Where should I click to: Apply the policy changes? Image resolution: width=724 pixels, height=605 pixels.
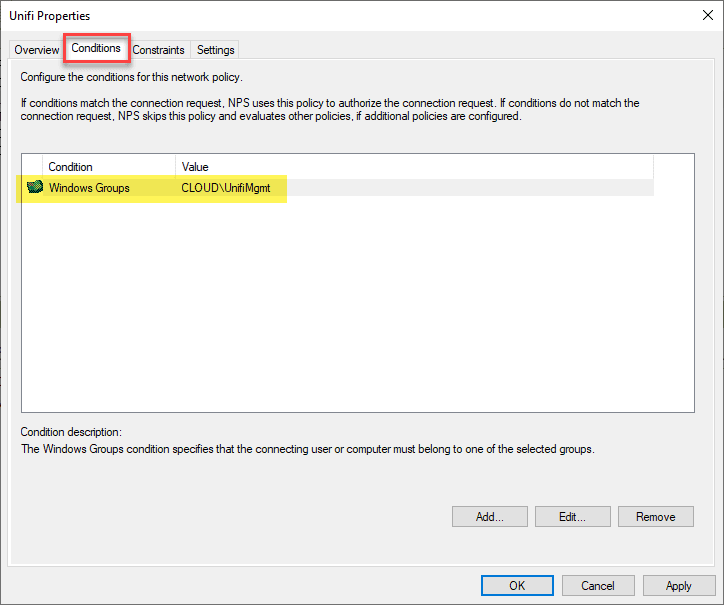click(679, 585)
